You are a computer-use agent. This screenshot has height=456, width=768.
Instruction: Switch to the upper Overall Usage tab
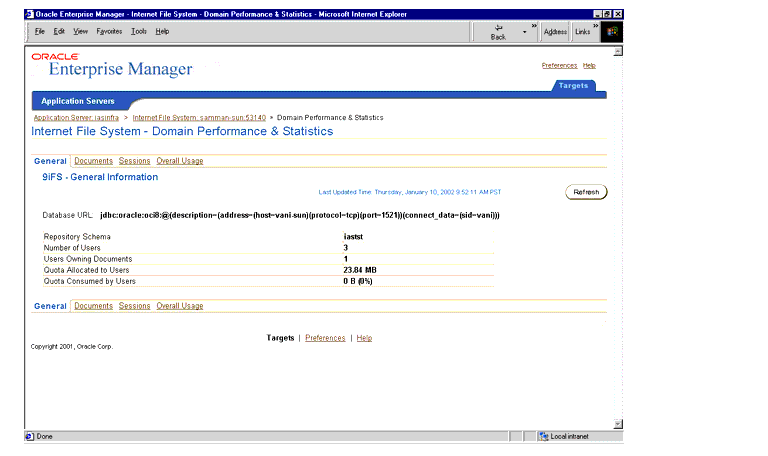pyautogui.click(x=180, y=161)
